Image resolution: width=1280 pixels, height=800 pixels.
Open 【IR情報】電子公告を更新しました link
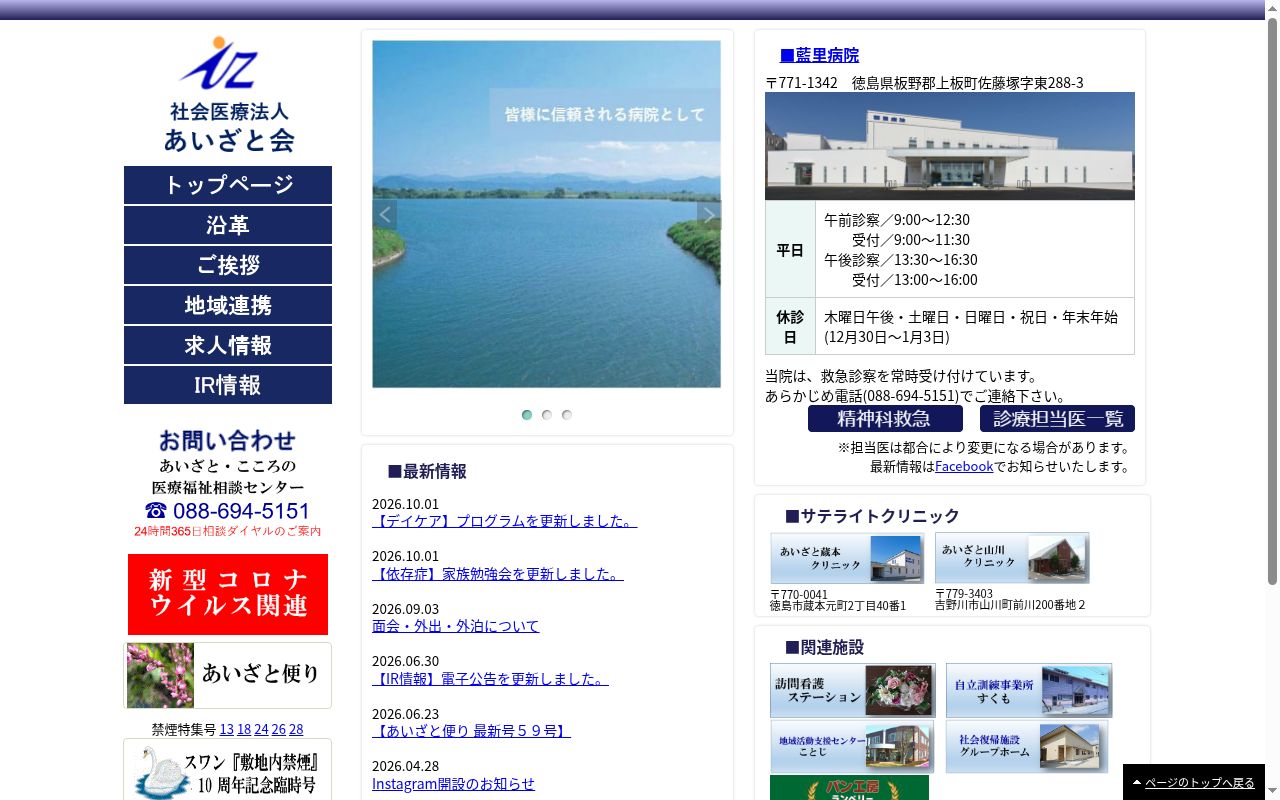(x=490, y=679)
